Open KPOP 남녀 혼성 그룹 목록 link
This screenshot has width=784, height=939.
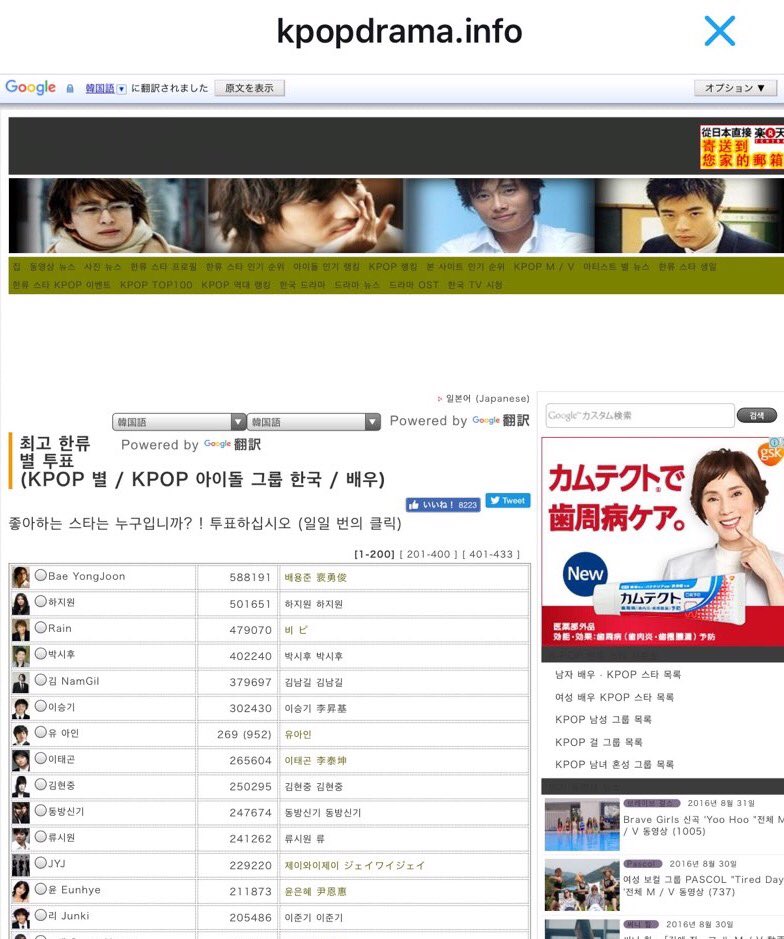615,764
